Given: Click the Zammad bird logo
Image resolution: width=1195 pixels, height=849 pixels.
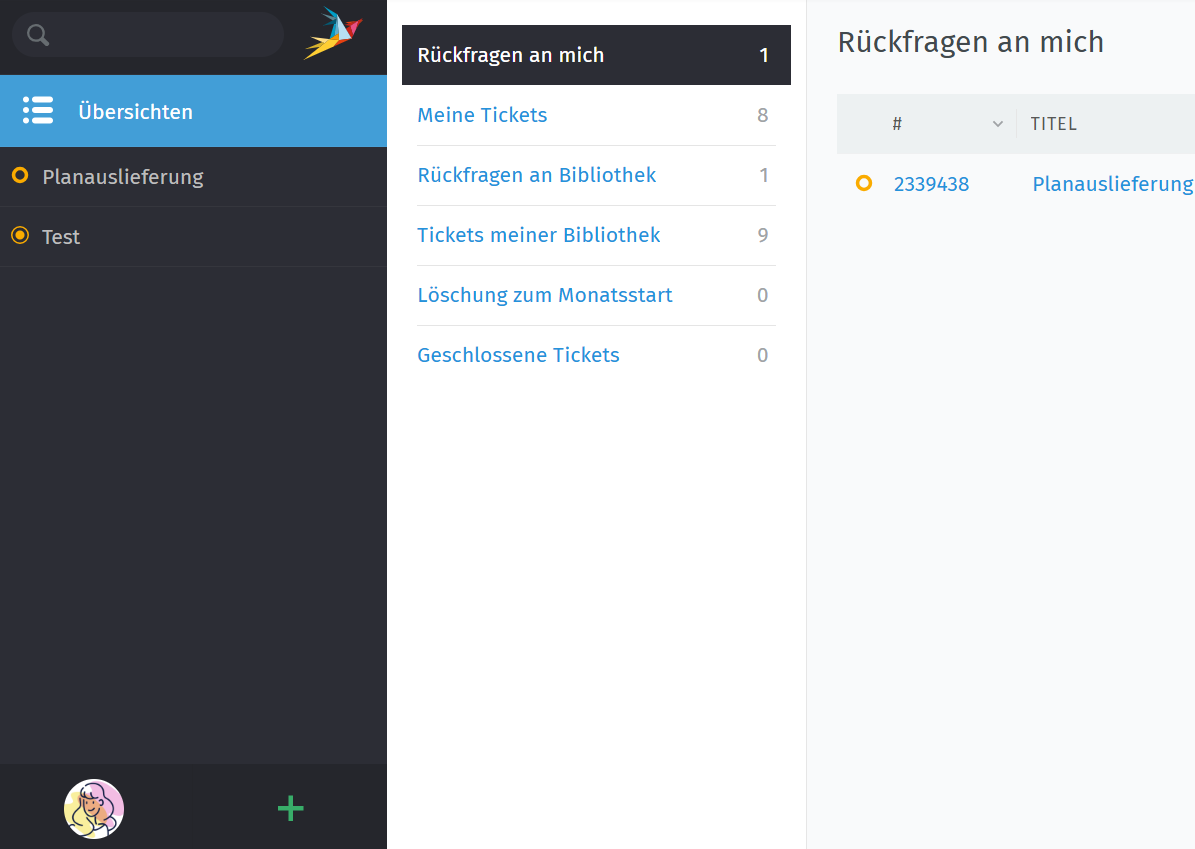Looking at the screenshot, I should pyautogui.click(x=334, y=34).
